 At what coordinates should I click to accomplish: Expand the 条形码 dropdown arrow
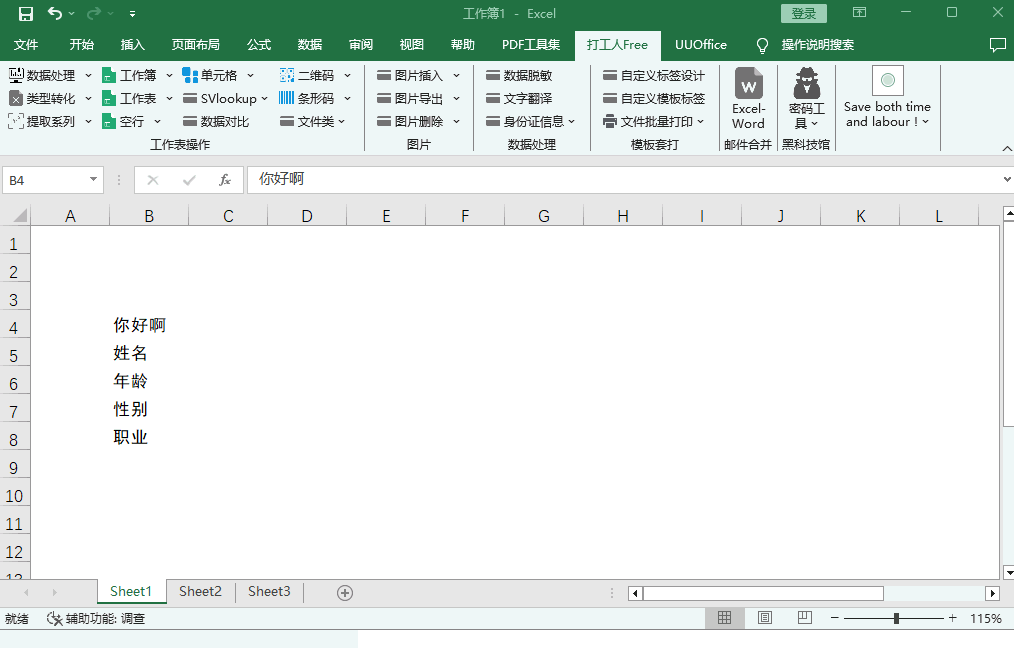[x=347, y=98]
